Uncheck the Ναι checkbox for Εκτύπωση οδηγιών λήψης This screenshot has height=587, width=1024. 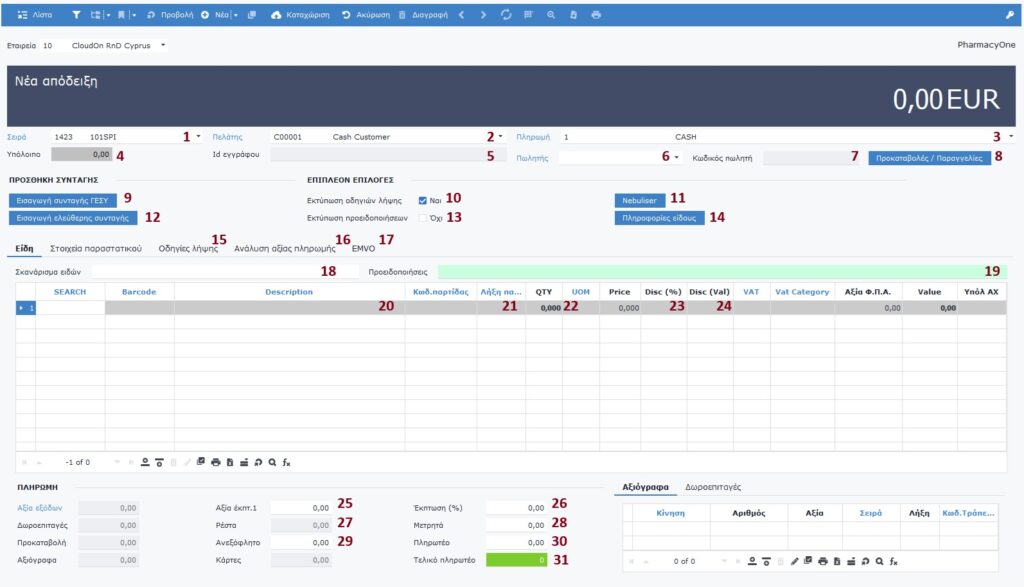pos(423,200)
